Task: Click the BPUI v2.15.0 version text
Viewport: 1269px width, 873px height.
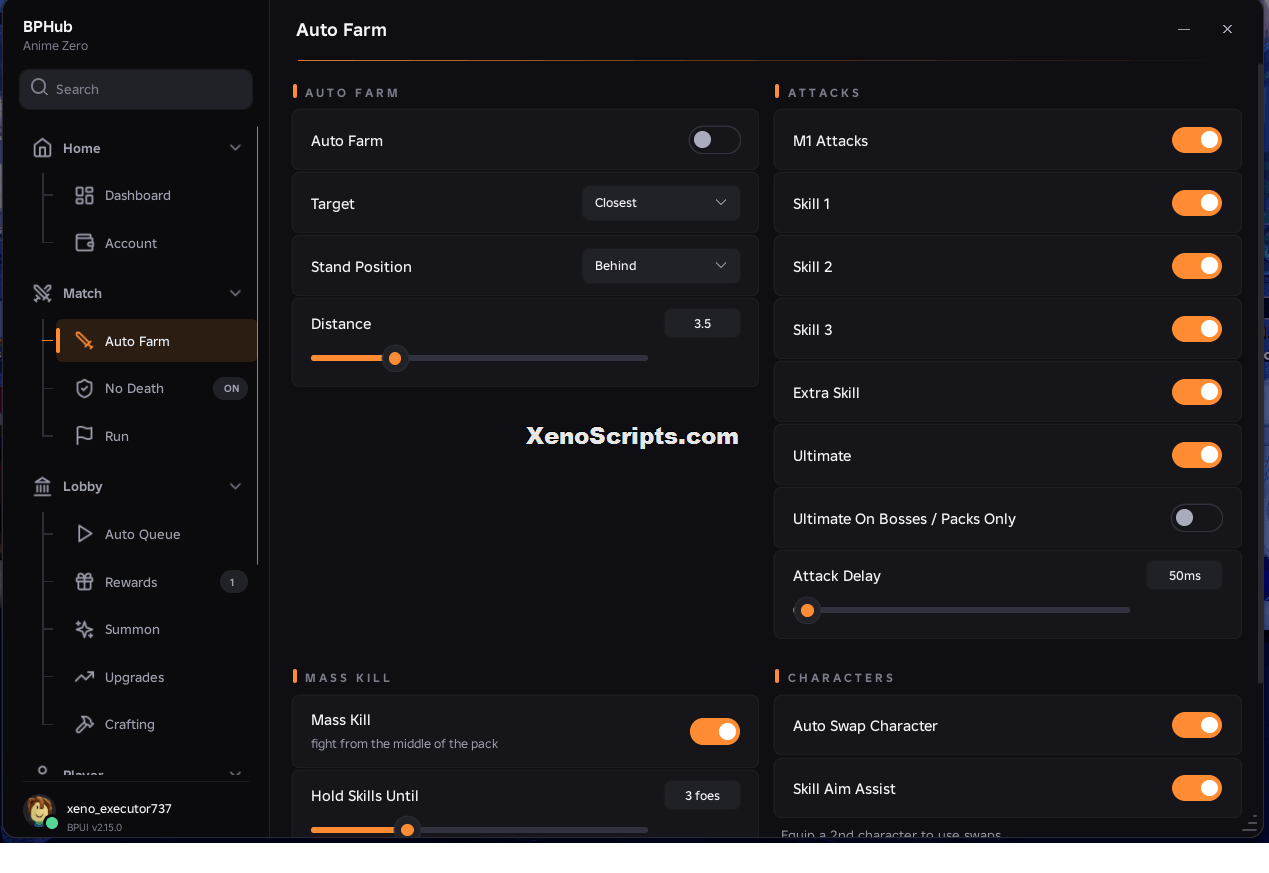Action: click(x=94, y=827)
